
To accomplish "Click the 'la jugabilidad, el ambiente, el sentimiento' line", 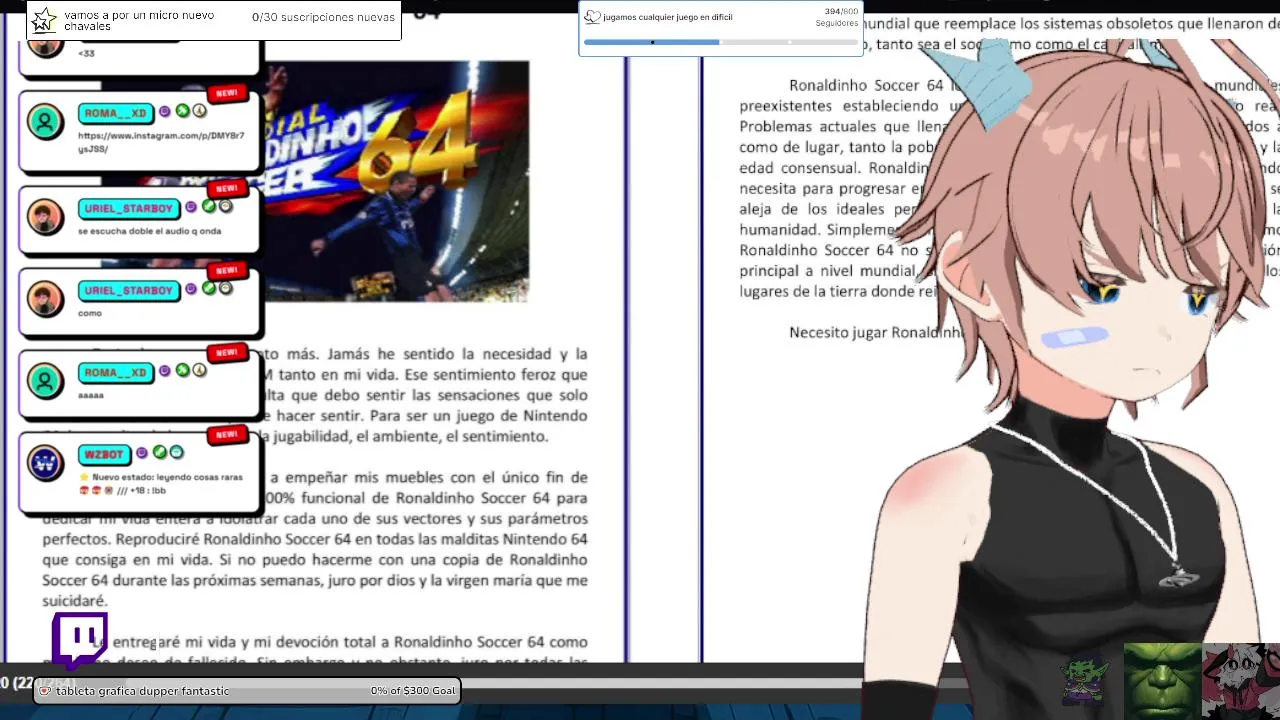I will 404,436.
